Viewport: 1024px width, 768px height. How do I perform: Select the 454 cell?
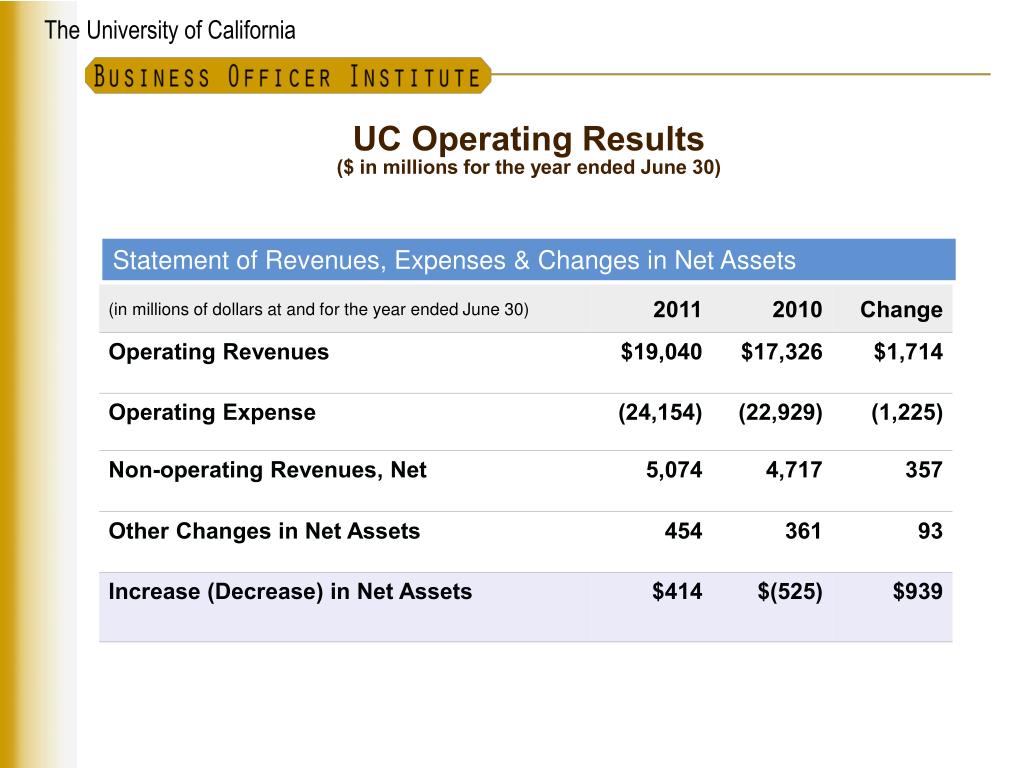pyautogui.click(x=683, y=531)
